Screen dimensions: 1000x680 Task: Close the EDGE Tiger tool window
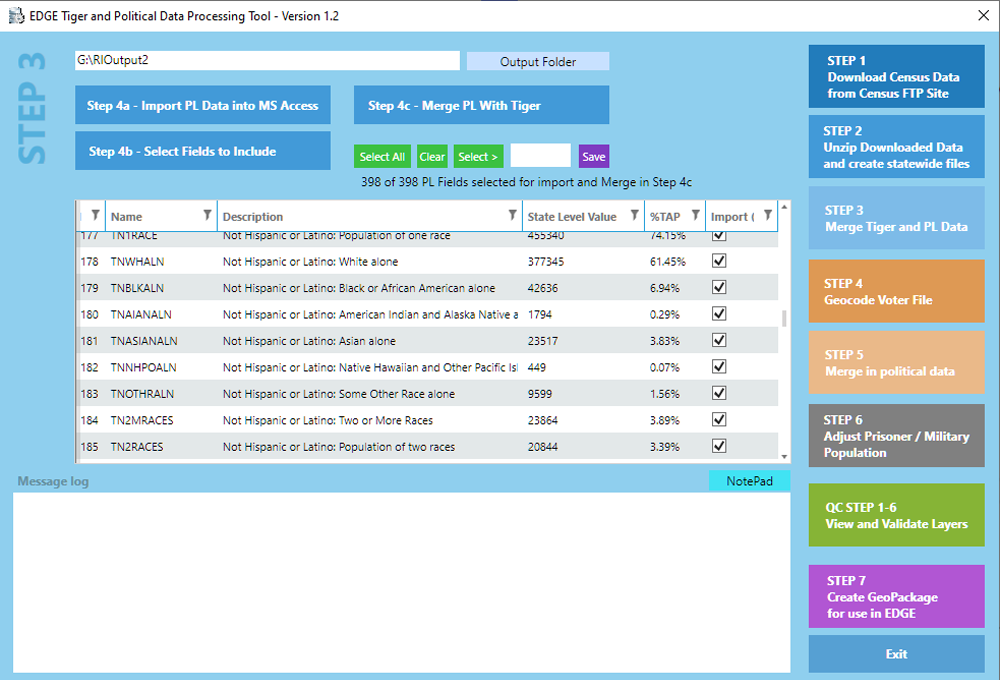coord(983,15)
